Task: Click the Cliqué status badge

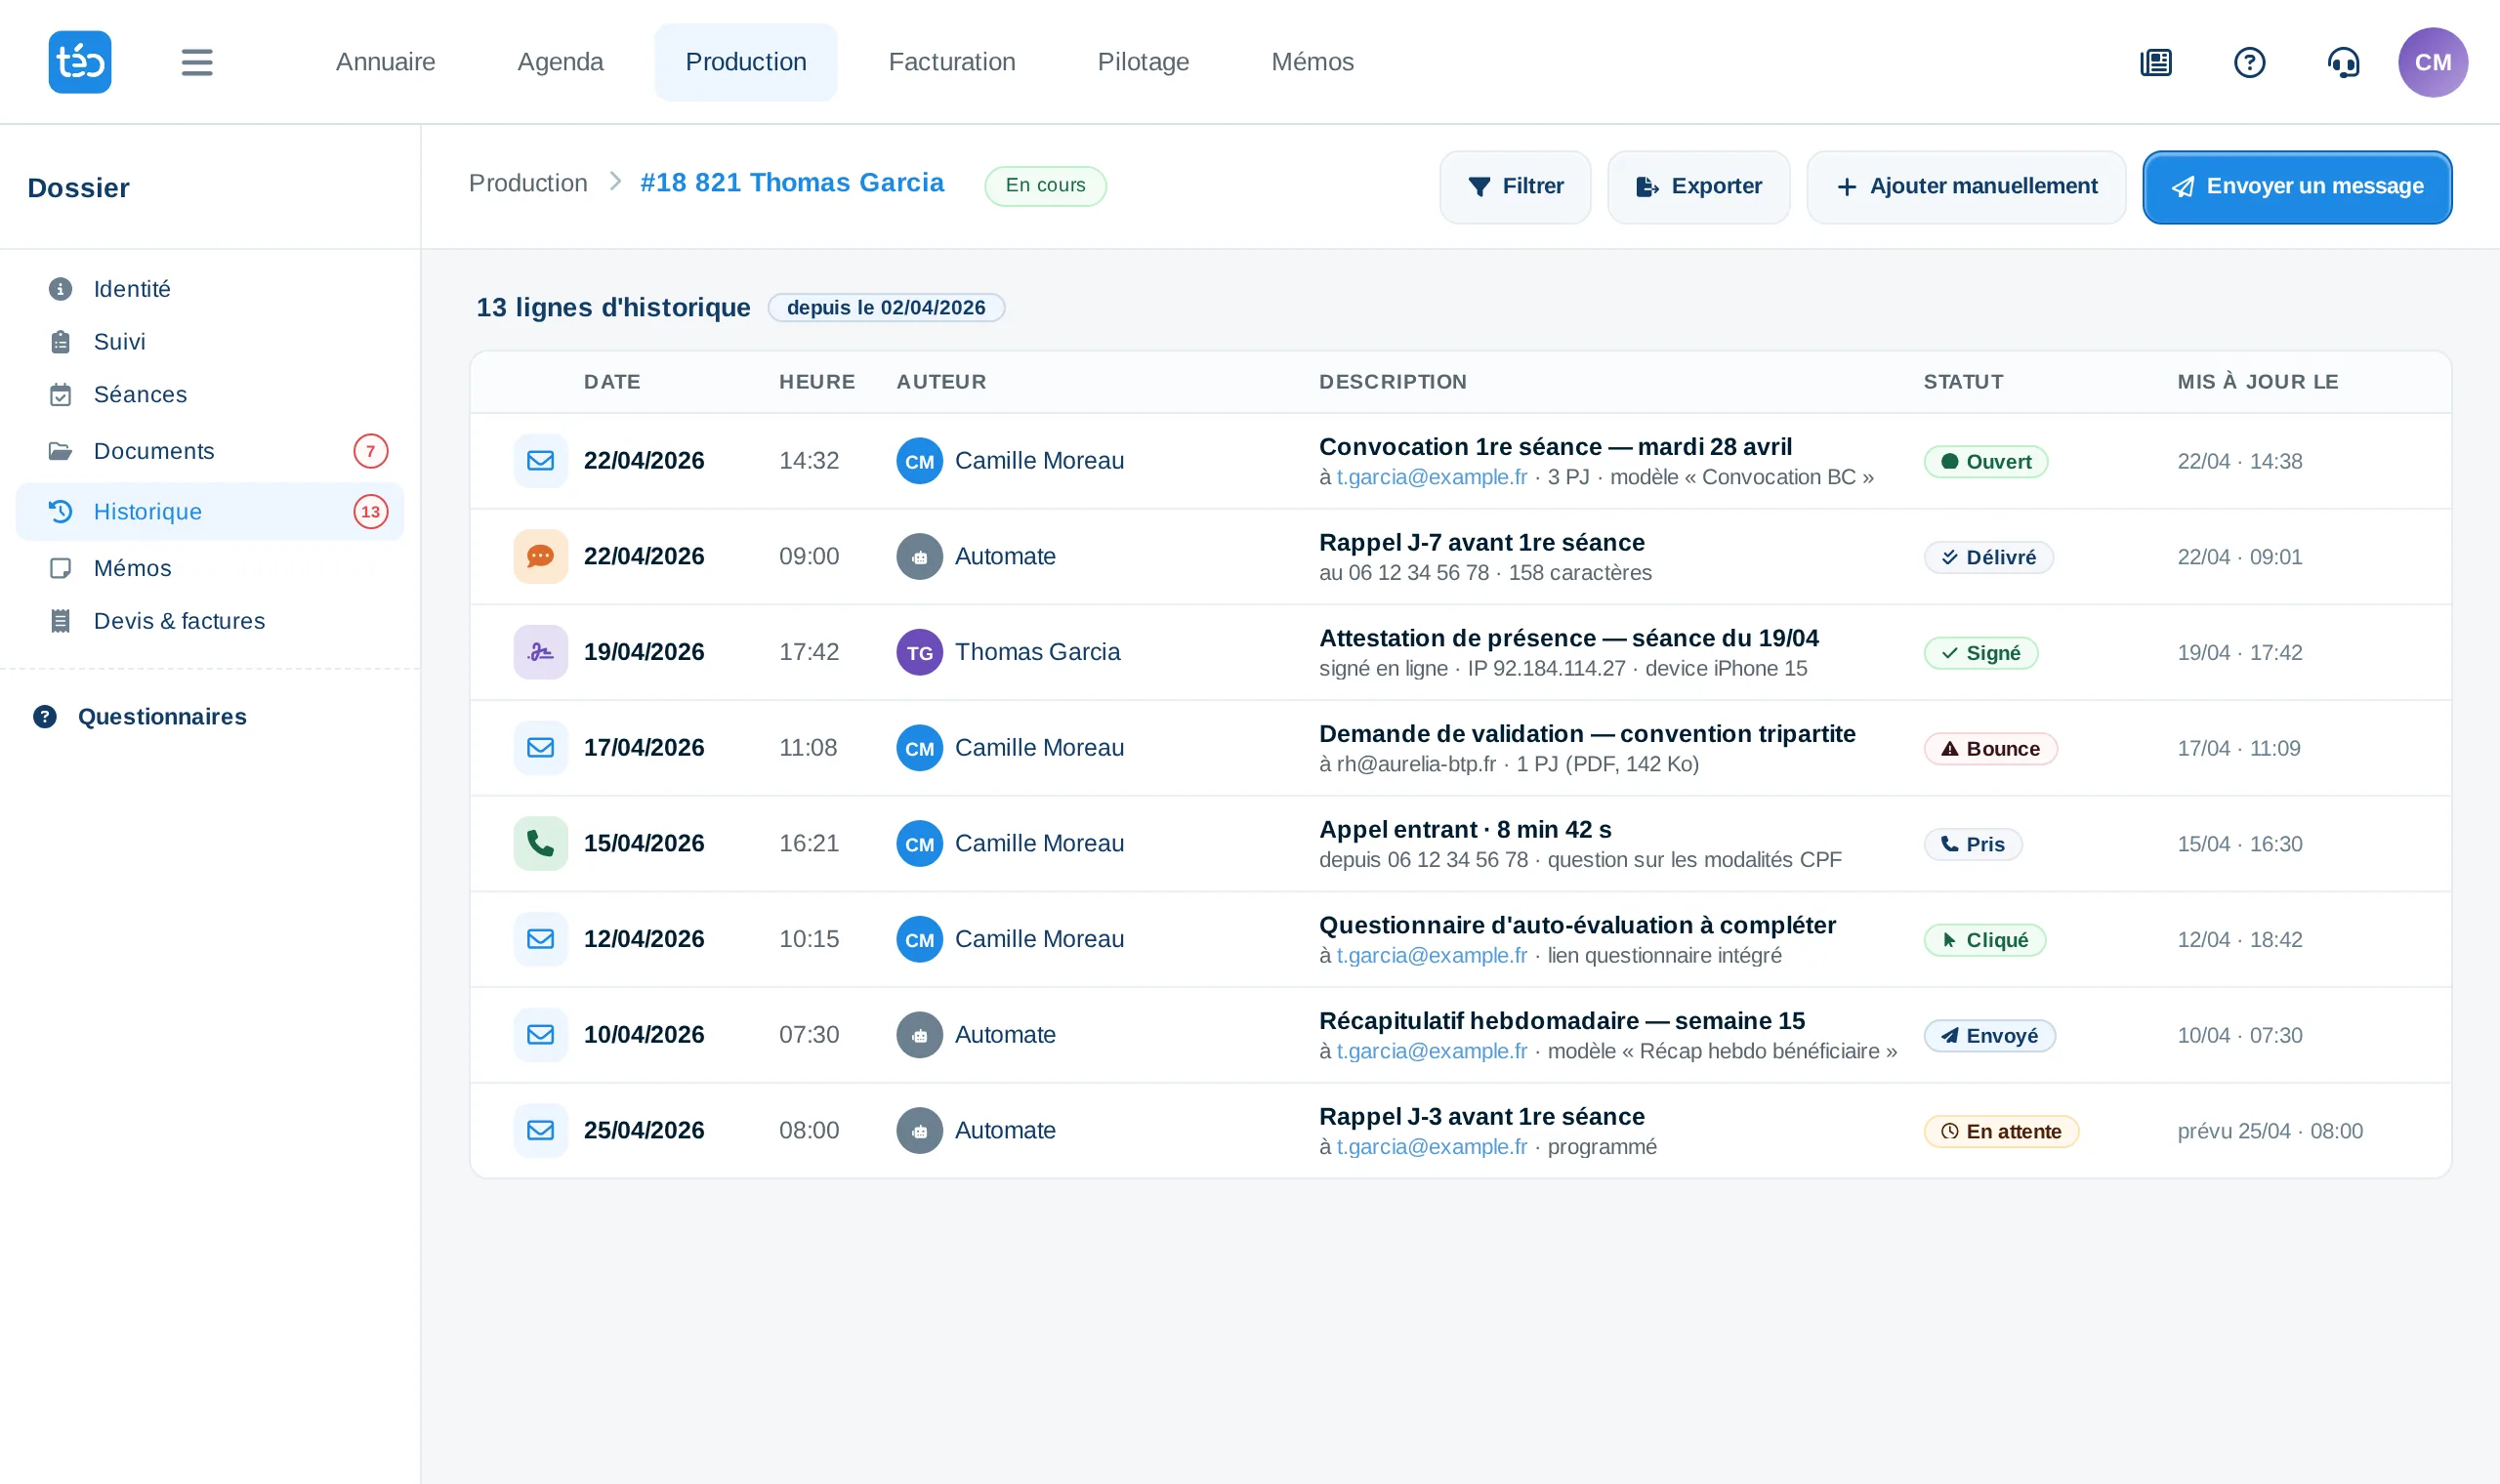Action: click(1985, 940)
